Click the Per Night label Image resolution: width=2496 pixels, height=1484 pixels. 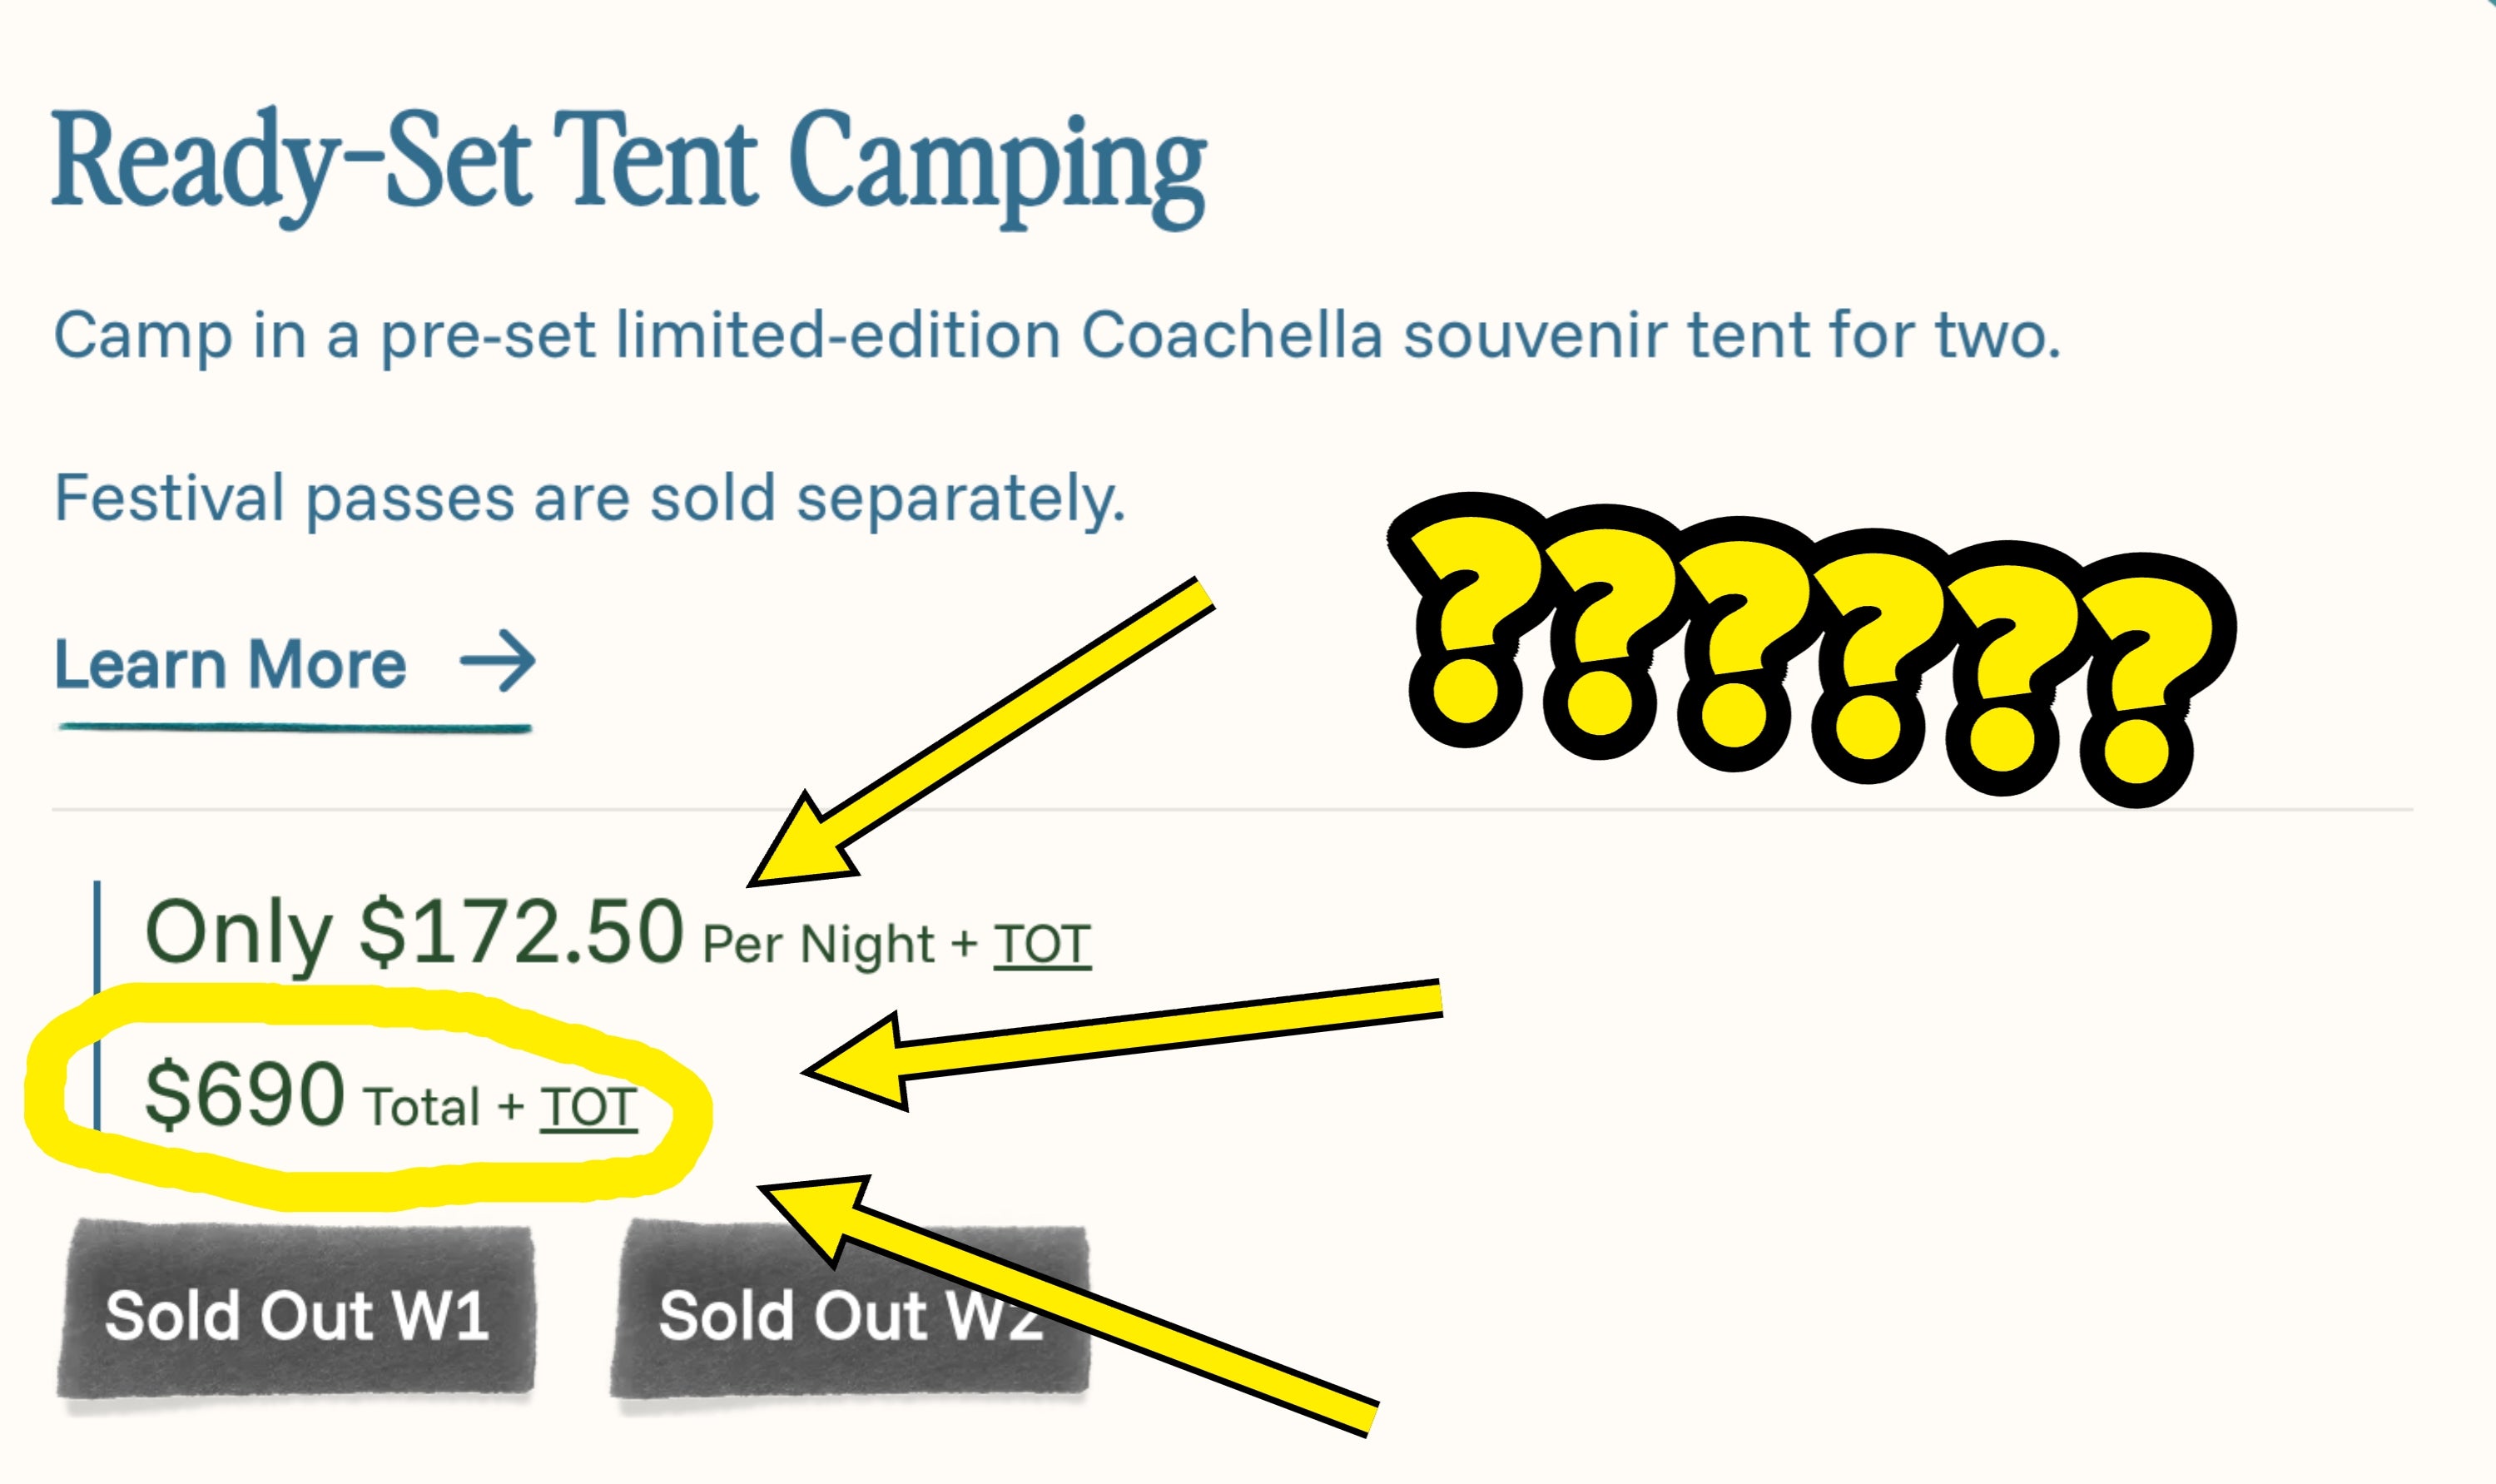point(818,944)
